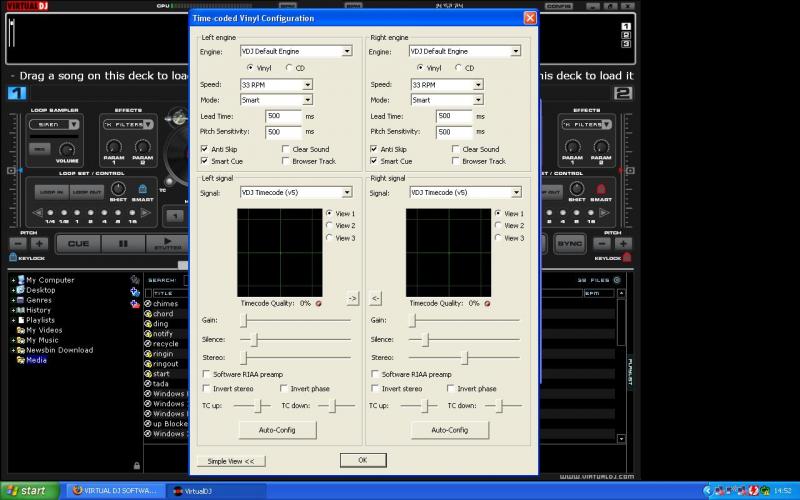The width and height of the screenshot is (800, 500).
Task: Select the Desktop folder in browser
Action: (41, 290)
